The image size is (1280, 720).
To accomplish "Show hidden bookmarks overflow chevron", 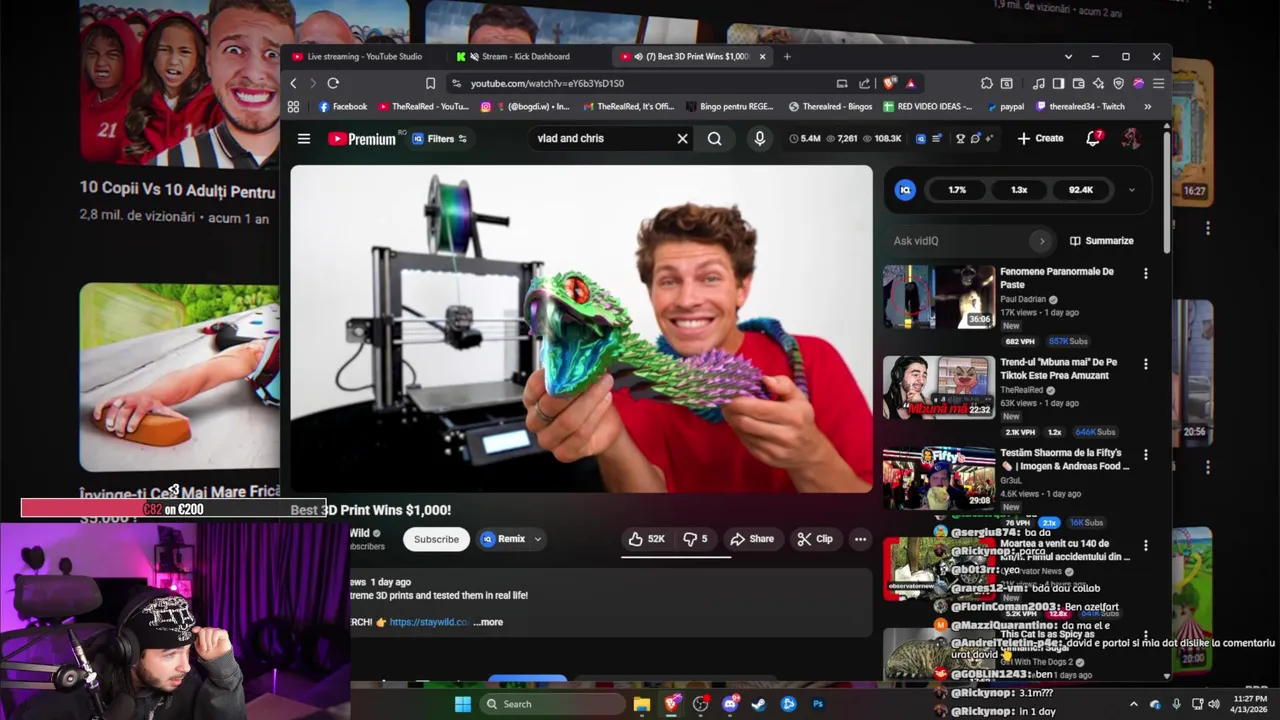I will 1147,106.
